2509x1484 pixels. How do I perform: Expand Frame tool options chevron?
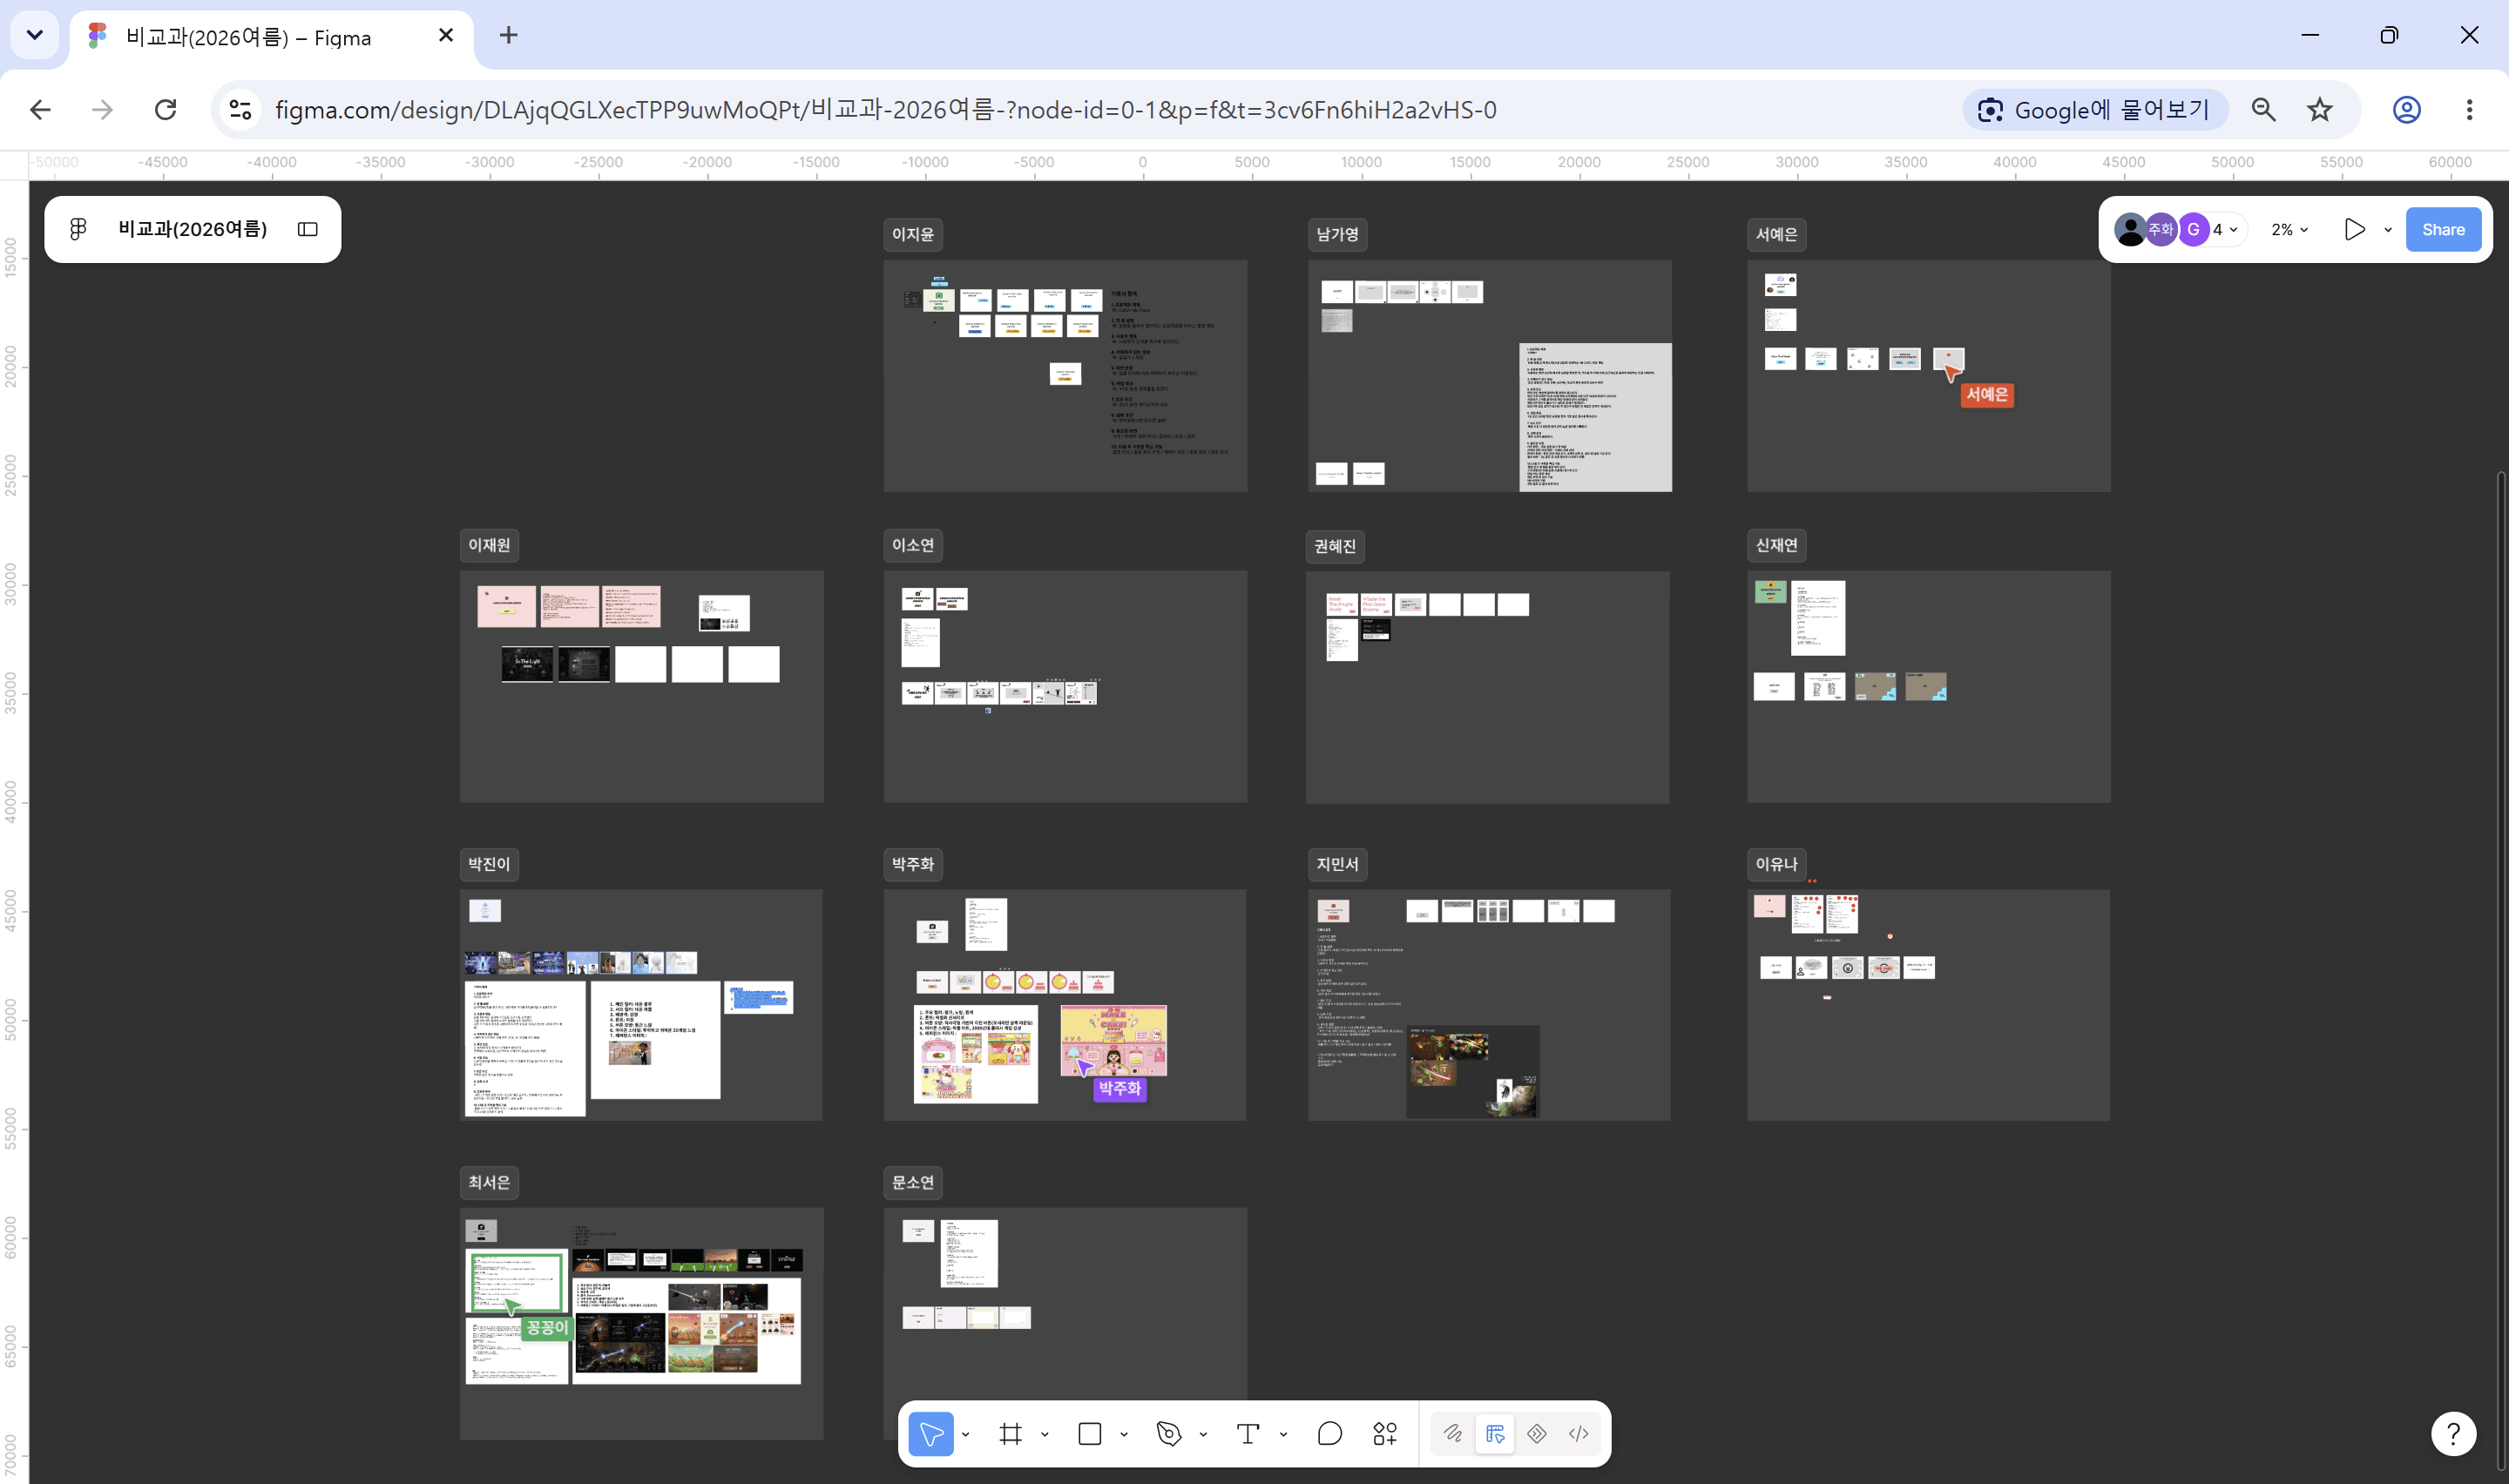[x=1045, y=1435]
